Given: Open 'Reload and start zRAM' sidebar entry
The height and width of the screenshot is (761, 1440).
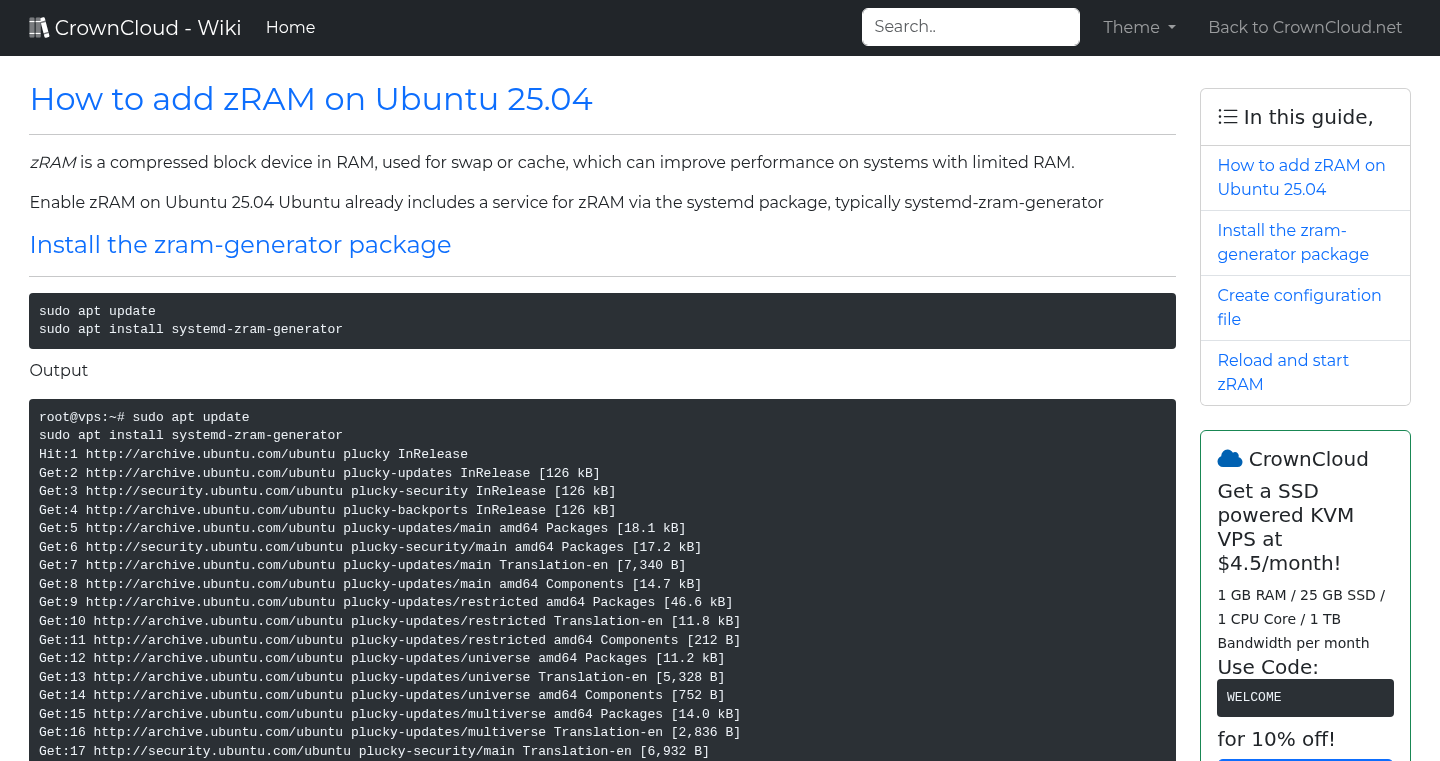Looking at the screenshot, I should pos(1283,372).
